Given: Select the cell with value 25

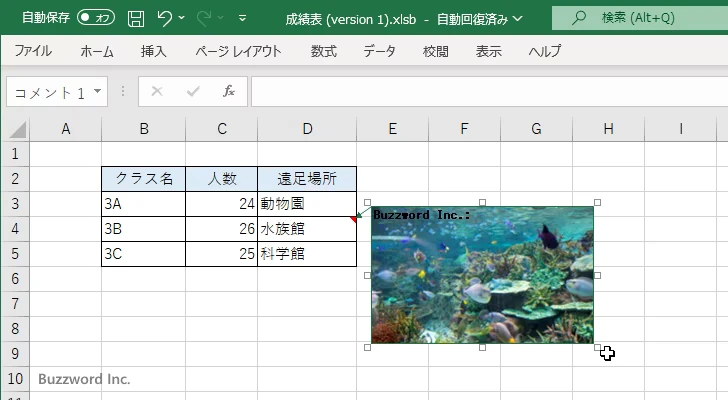Looking at the screenshot, I should tap(221, 254).
